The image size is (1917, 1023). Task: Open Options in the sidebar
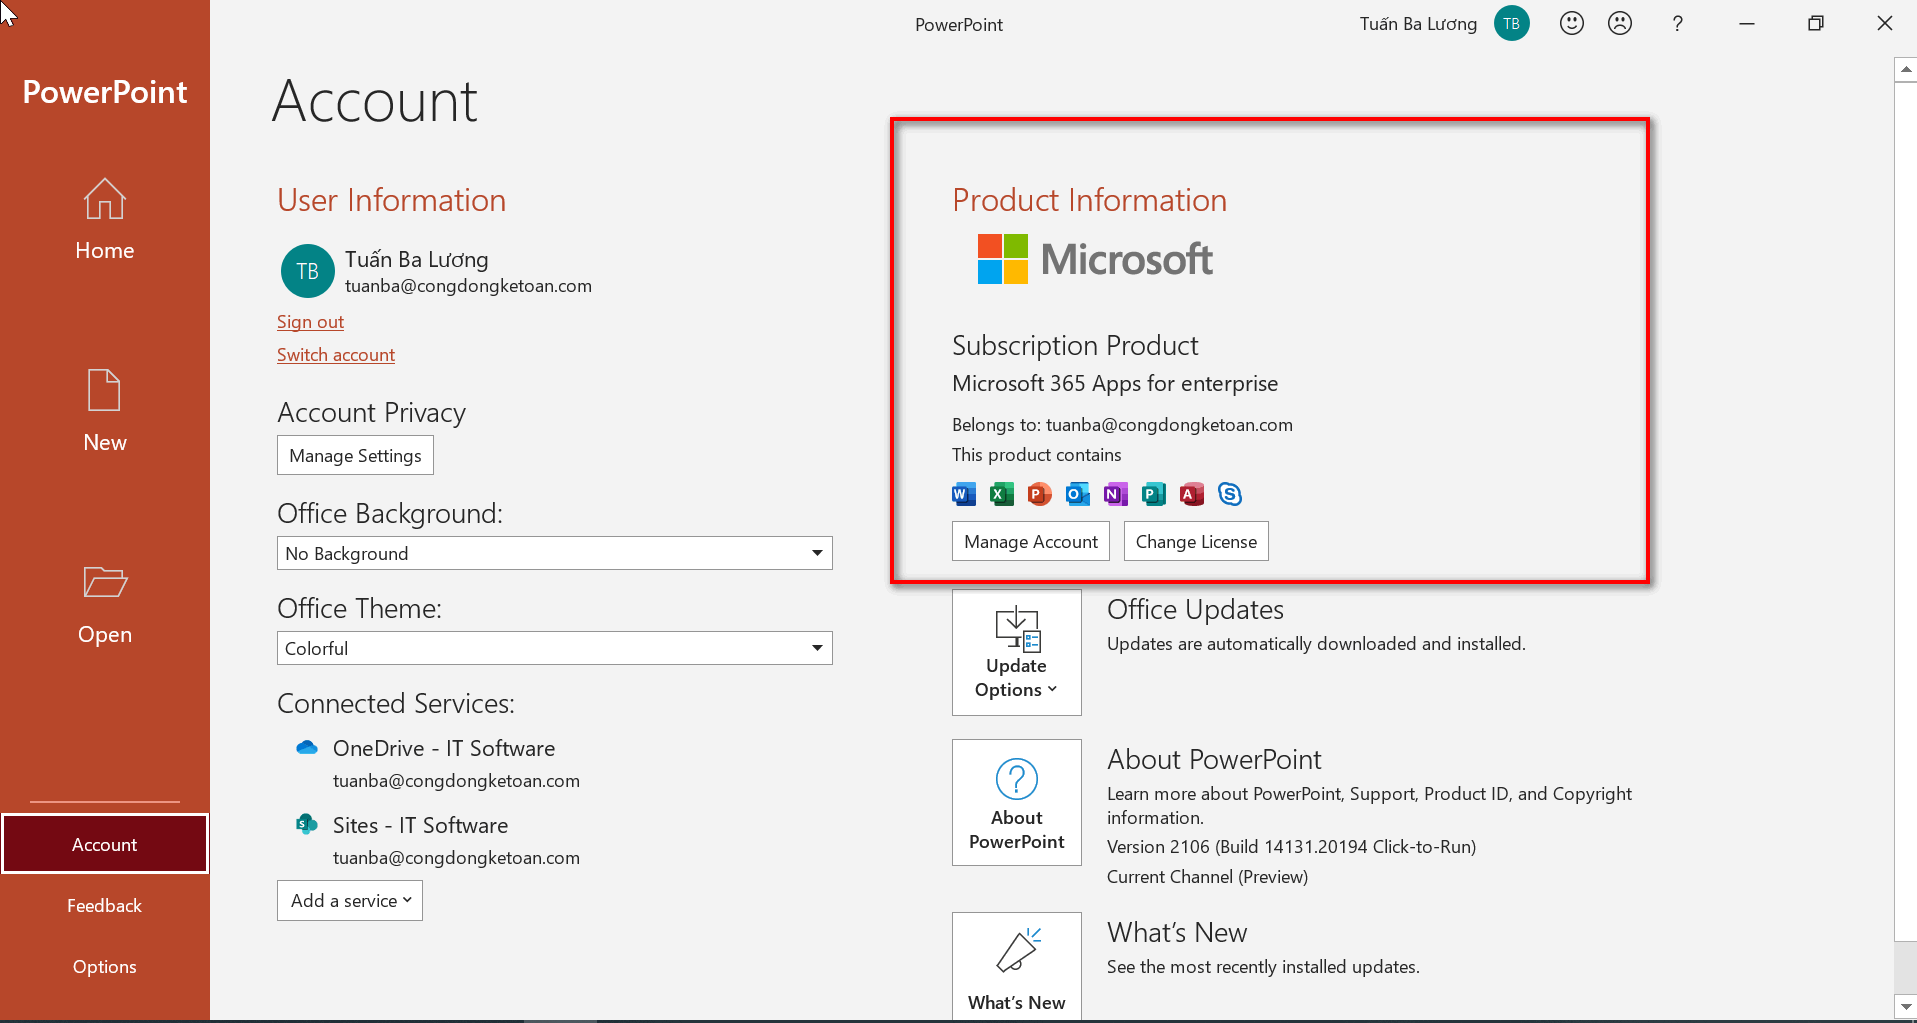[105, 966]
